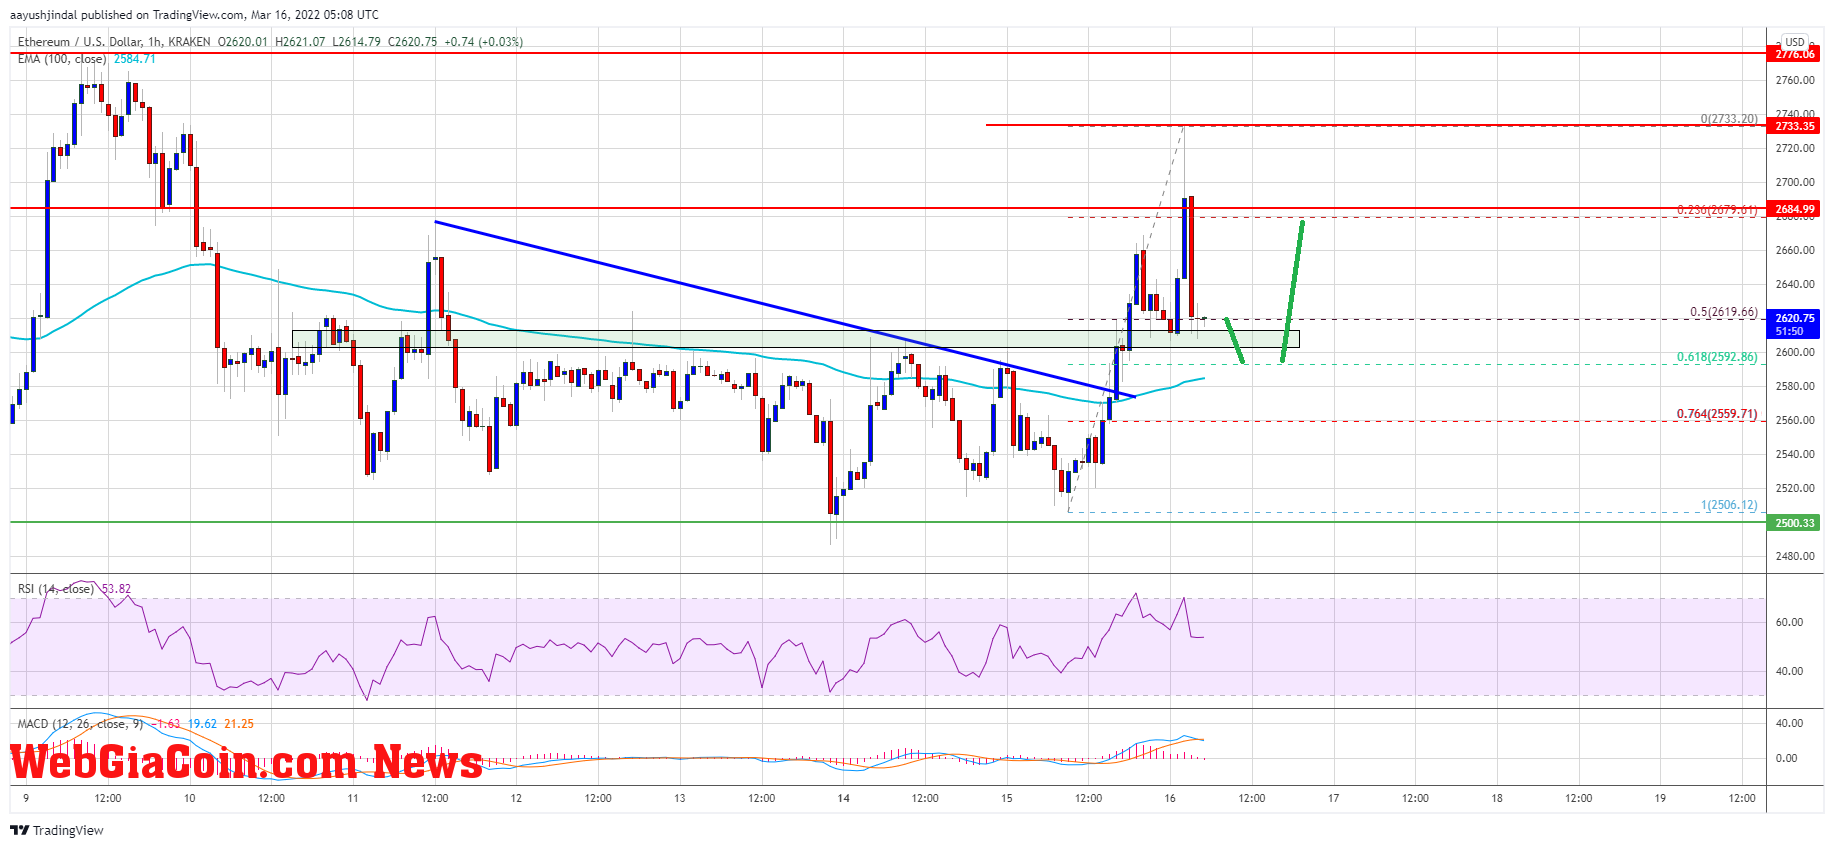Click date 16 on the time axis
The width and height of the screenshot is (1834, 848).
coord(1170,798)
